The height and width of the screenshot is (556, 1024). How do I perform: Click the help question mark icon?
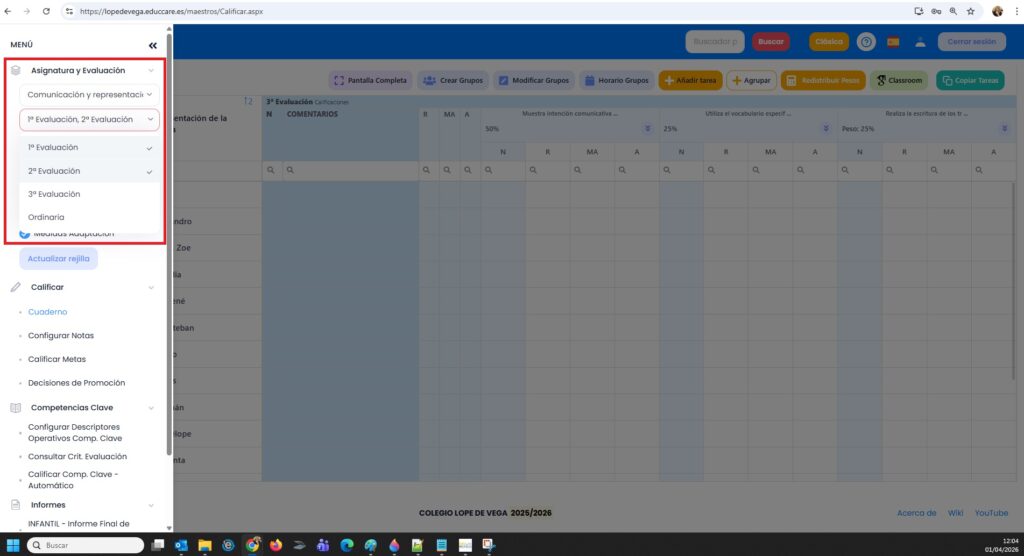866,42
